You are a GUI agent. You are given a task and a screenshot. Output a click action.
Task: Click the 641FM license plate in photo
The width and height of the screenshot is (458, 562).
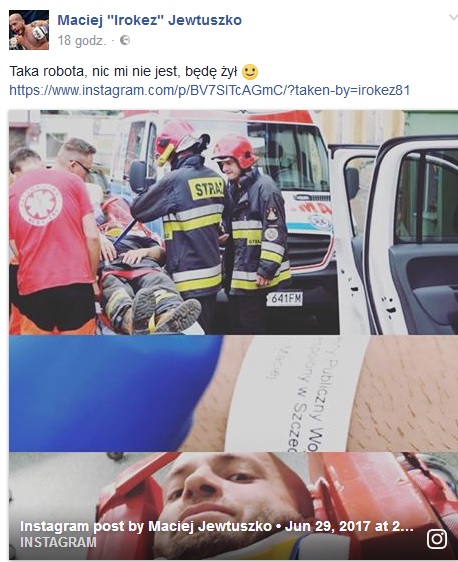point(285,298)
